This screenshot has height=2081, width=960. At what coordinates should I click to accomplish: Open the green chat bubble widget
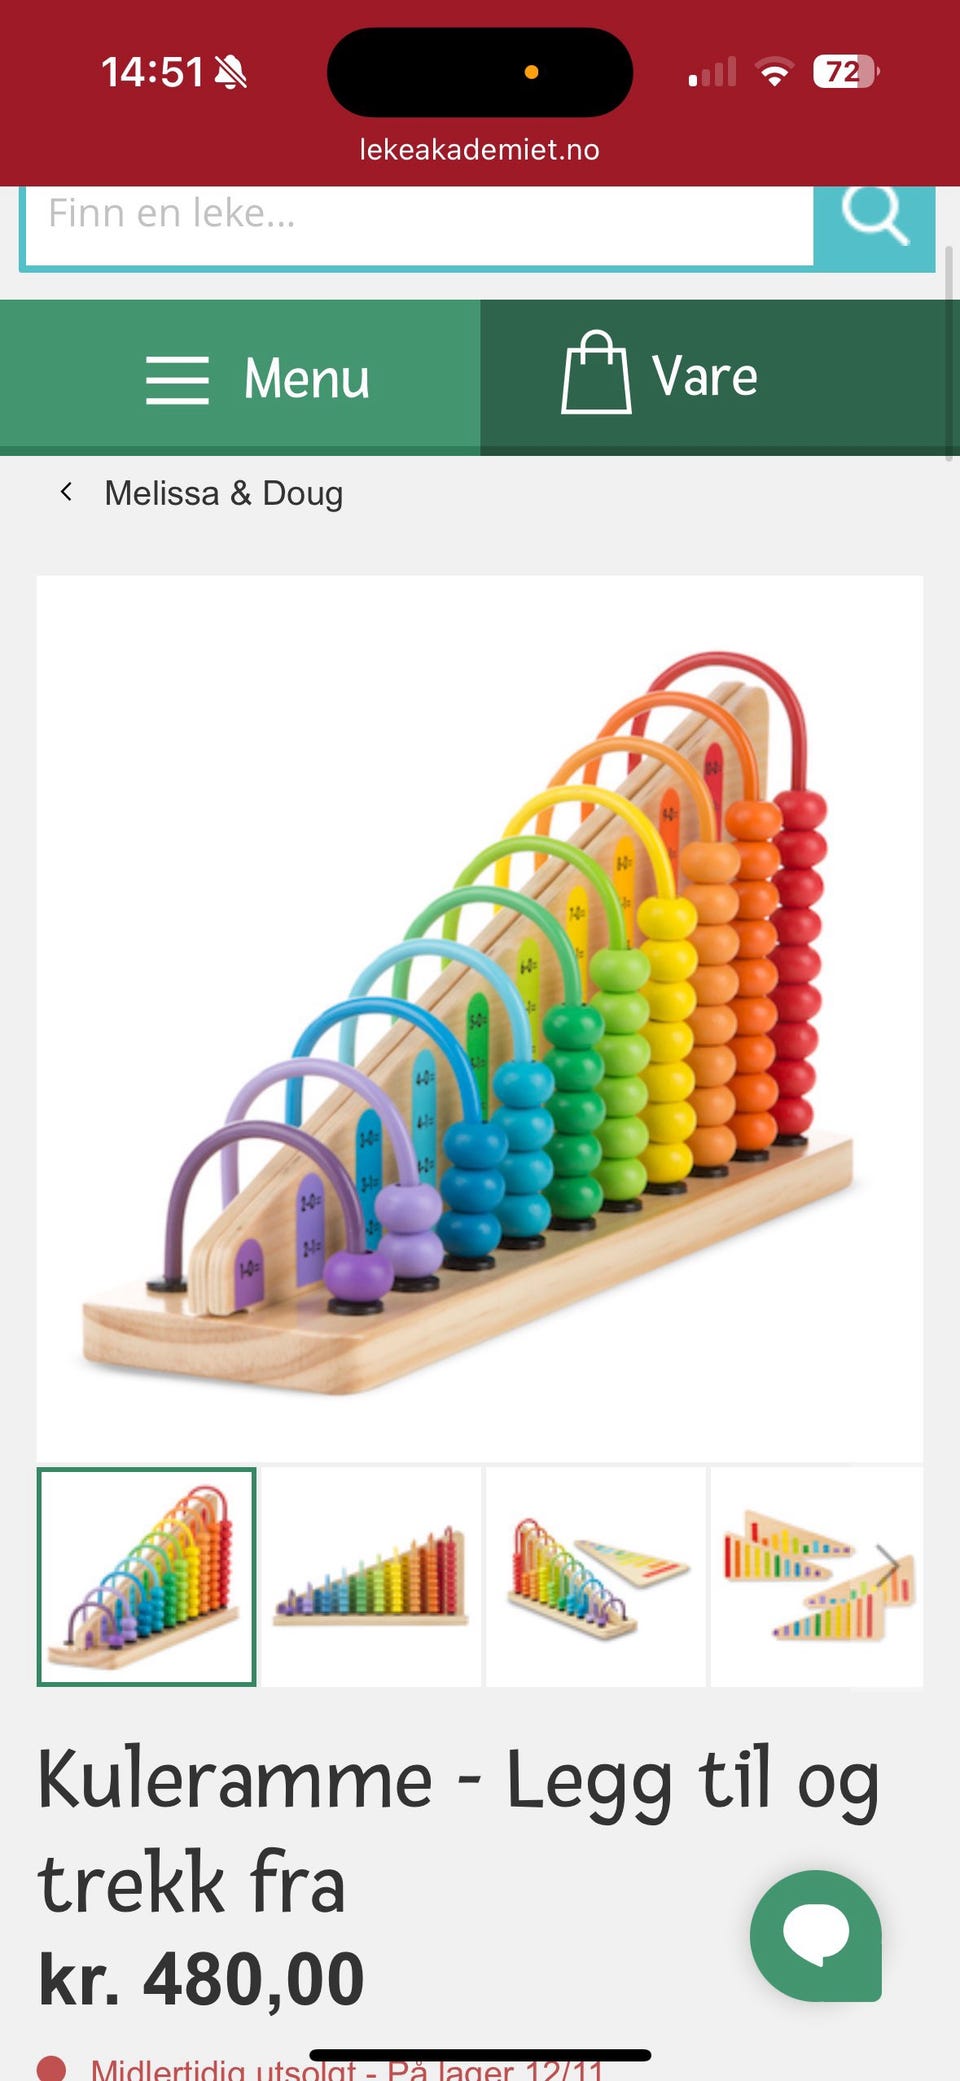tap(816, 1935)
